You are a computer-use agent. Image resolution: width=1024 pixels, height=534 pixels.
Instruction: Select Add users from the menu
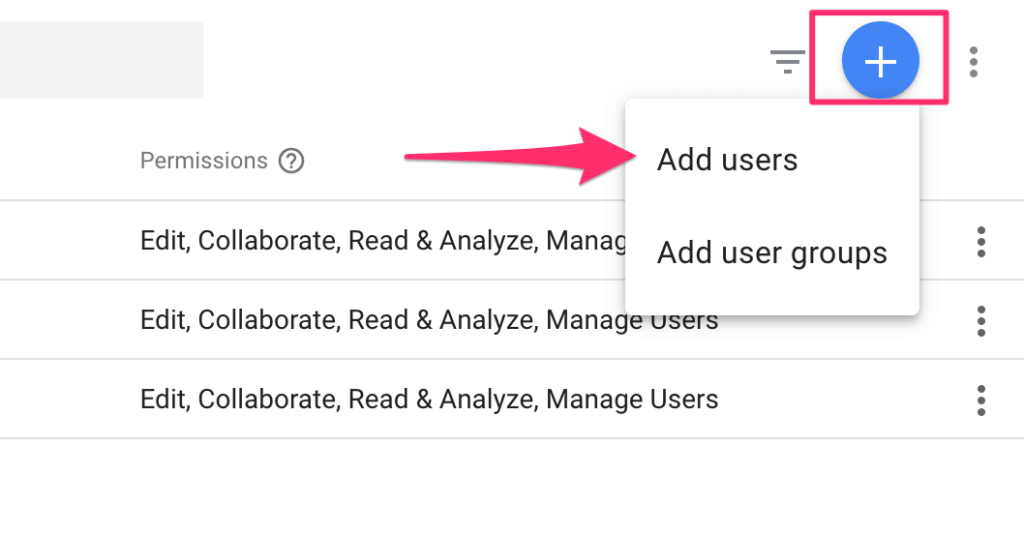[x=727, y=160]
